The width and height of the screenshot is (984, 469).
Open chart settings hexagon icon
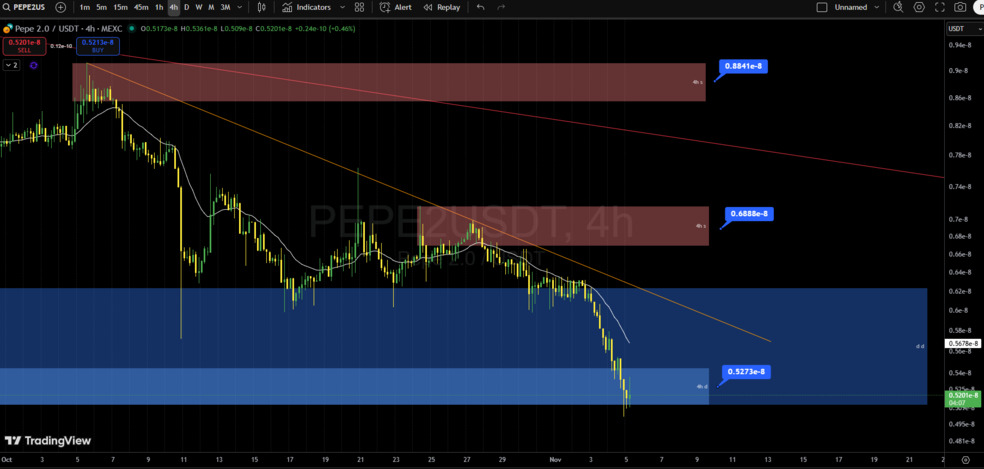pos(919,7)
